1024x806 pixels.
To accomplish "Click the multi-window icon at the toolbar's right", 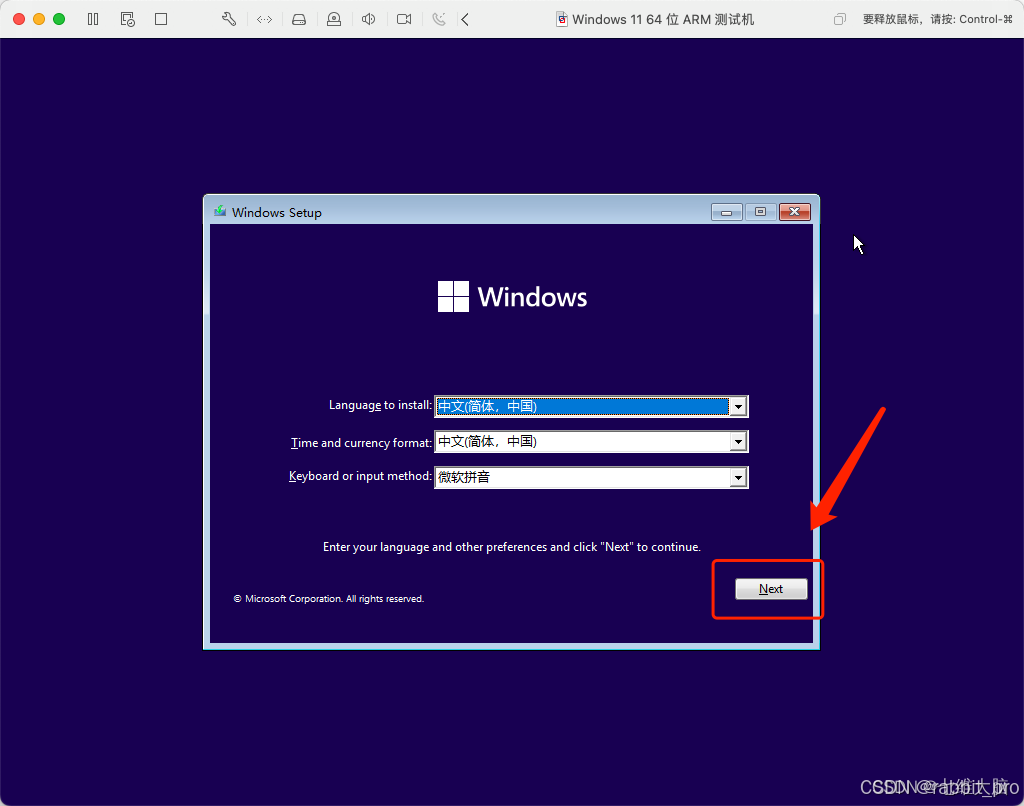I will click(840, 19).
